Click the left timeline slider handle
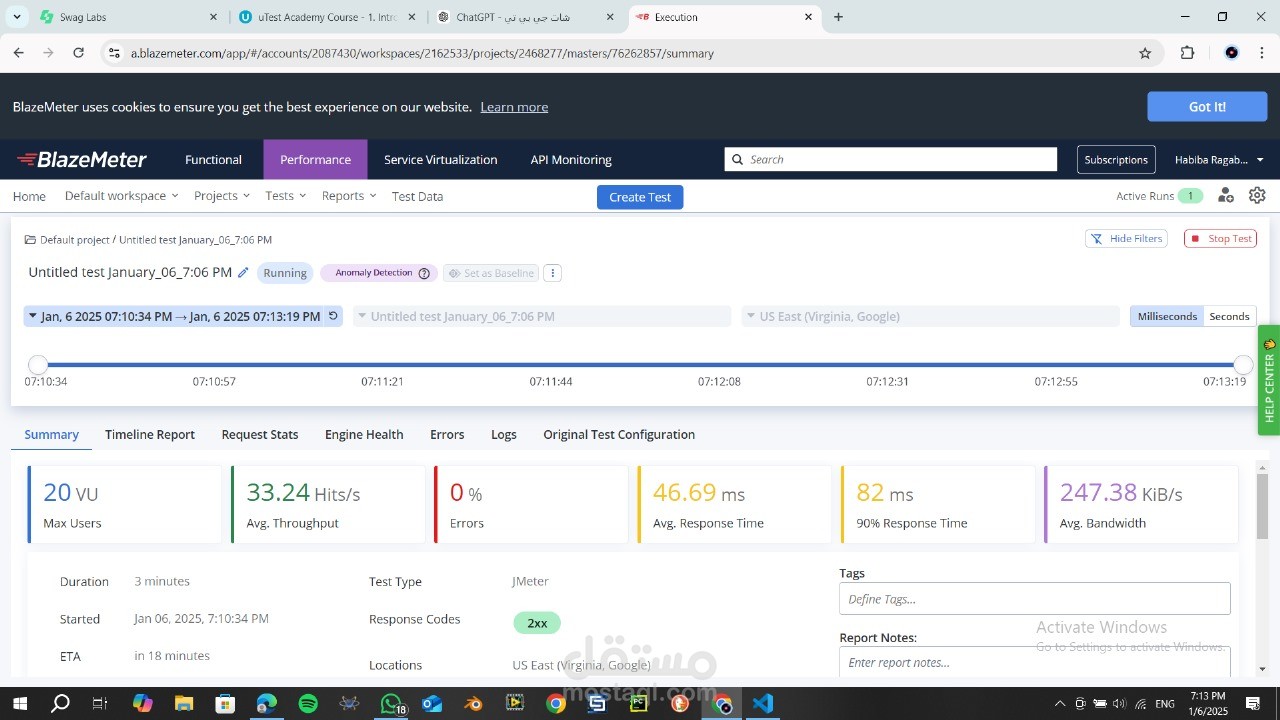Image resolution: width=1280 pixels, height=720 pixels. (x=37, y=365)
